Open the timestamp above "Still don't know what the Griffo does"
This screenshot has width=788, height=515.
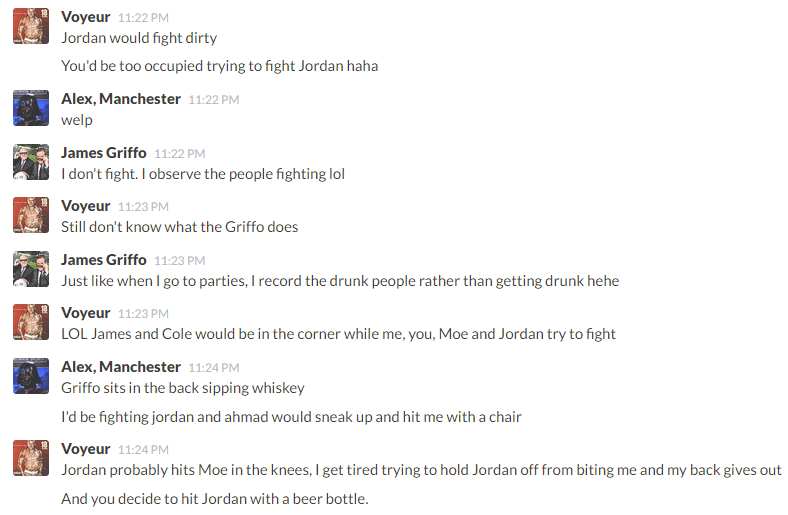pyautogui.click(x=143, y=207)
